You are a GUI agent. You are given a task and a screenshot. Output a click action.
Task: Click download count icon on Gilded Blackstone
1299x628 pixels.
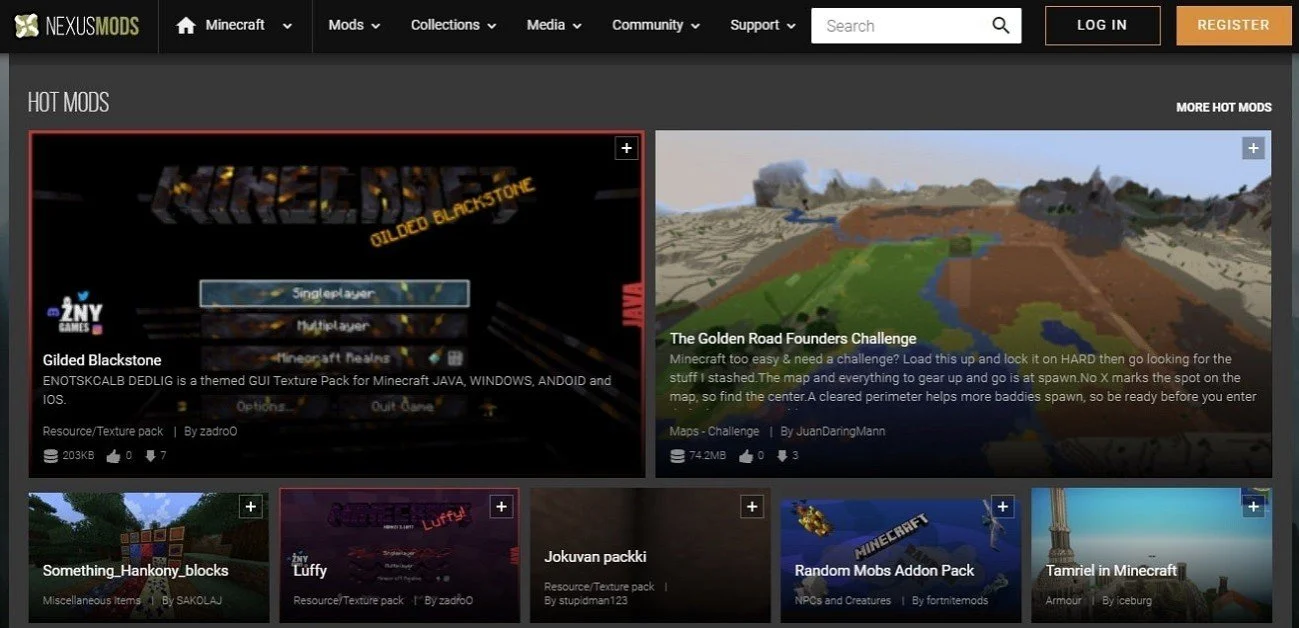point(150,456)
